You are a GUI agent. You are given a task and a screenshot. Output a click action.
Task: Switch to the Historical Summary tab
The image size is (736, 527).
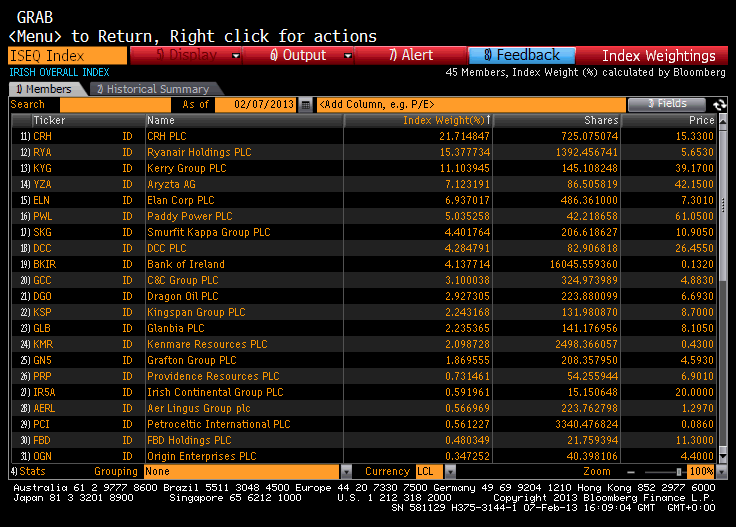[153, 89]
